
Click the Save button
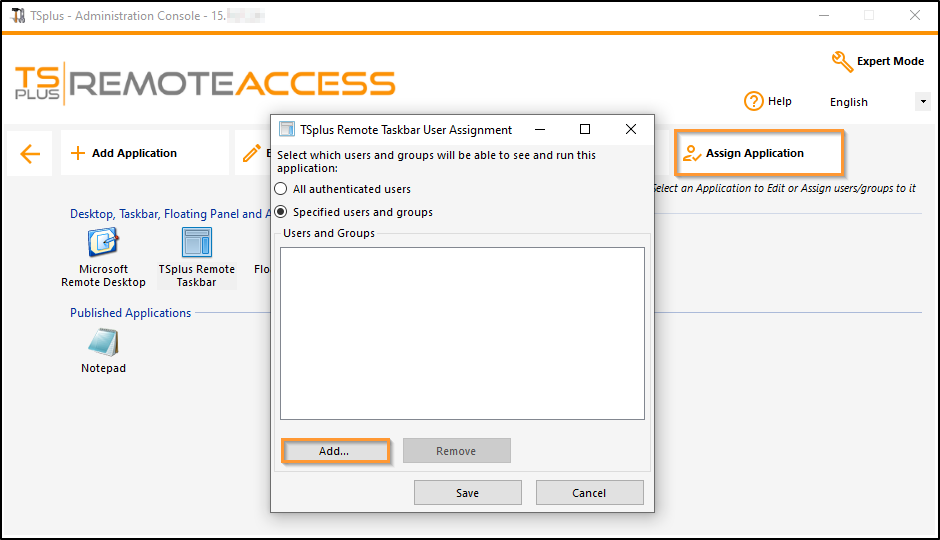pos(467,492)
